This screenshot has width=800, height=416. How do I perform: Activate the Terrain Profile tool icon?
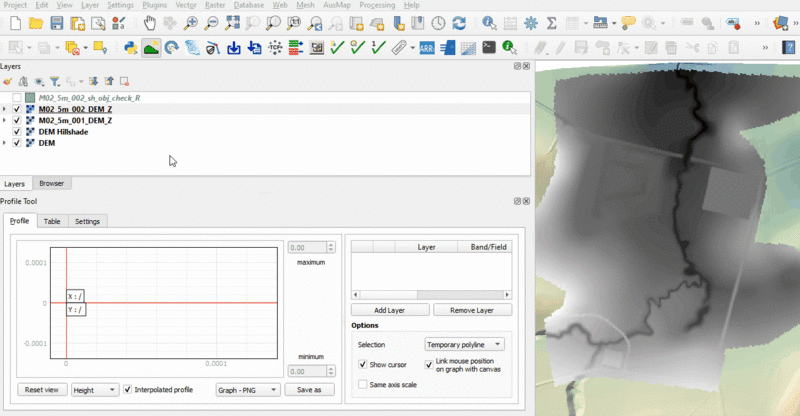151,47
